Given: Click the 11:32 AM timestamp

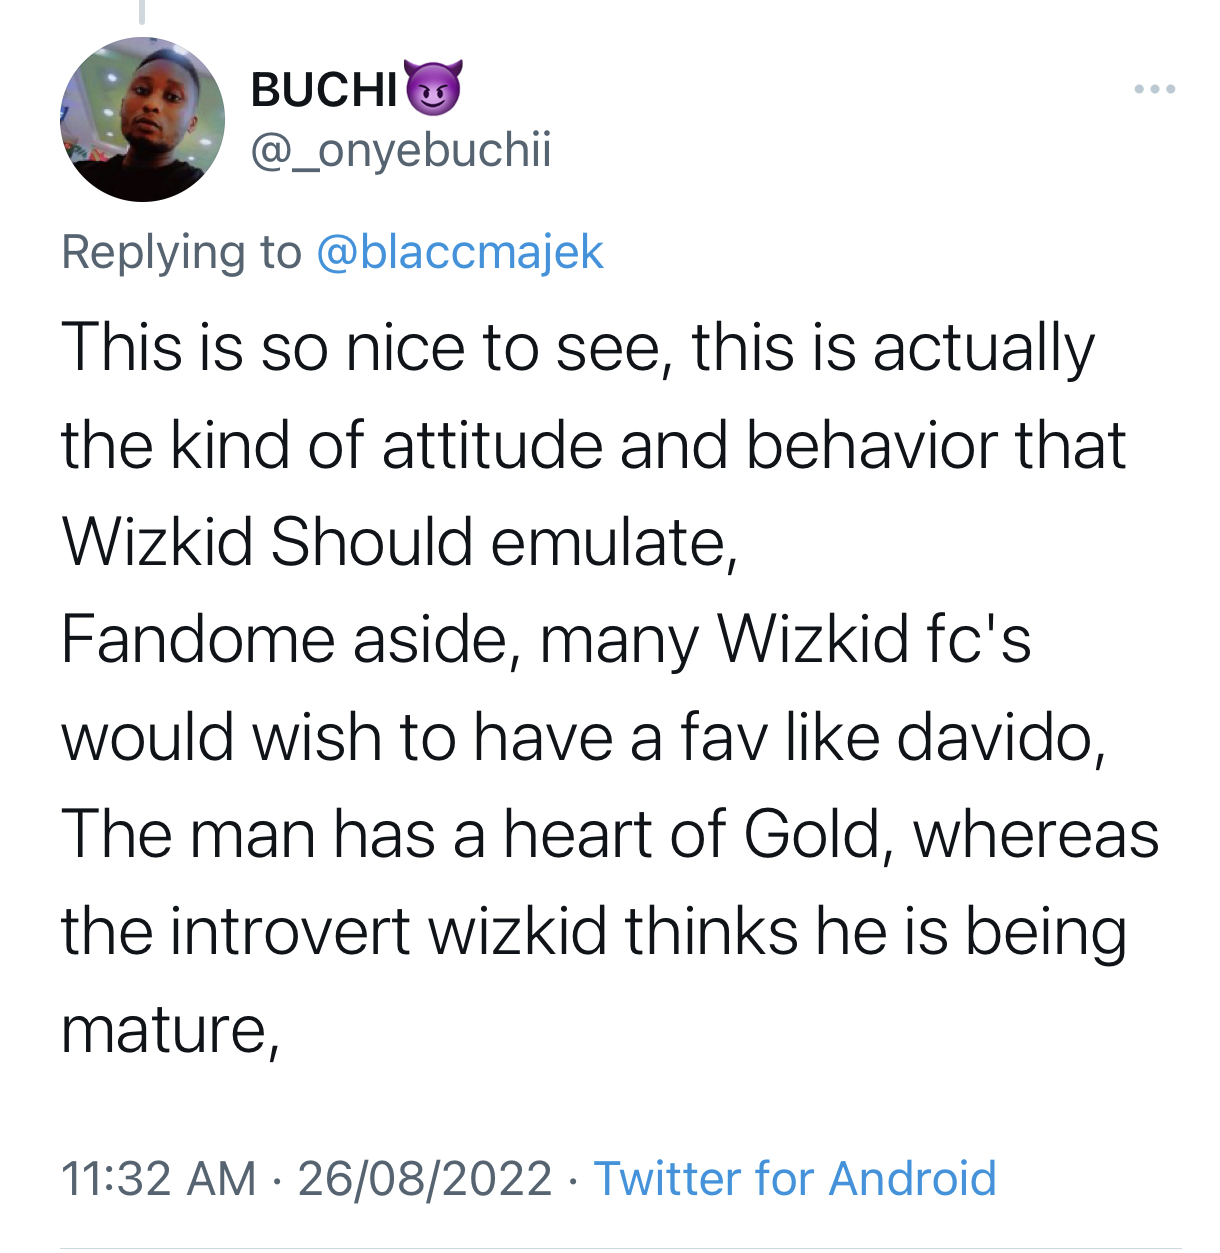Looking at the screenshot, I should pyautogui.click(x=159, y=1178).
